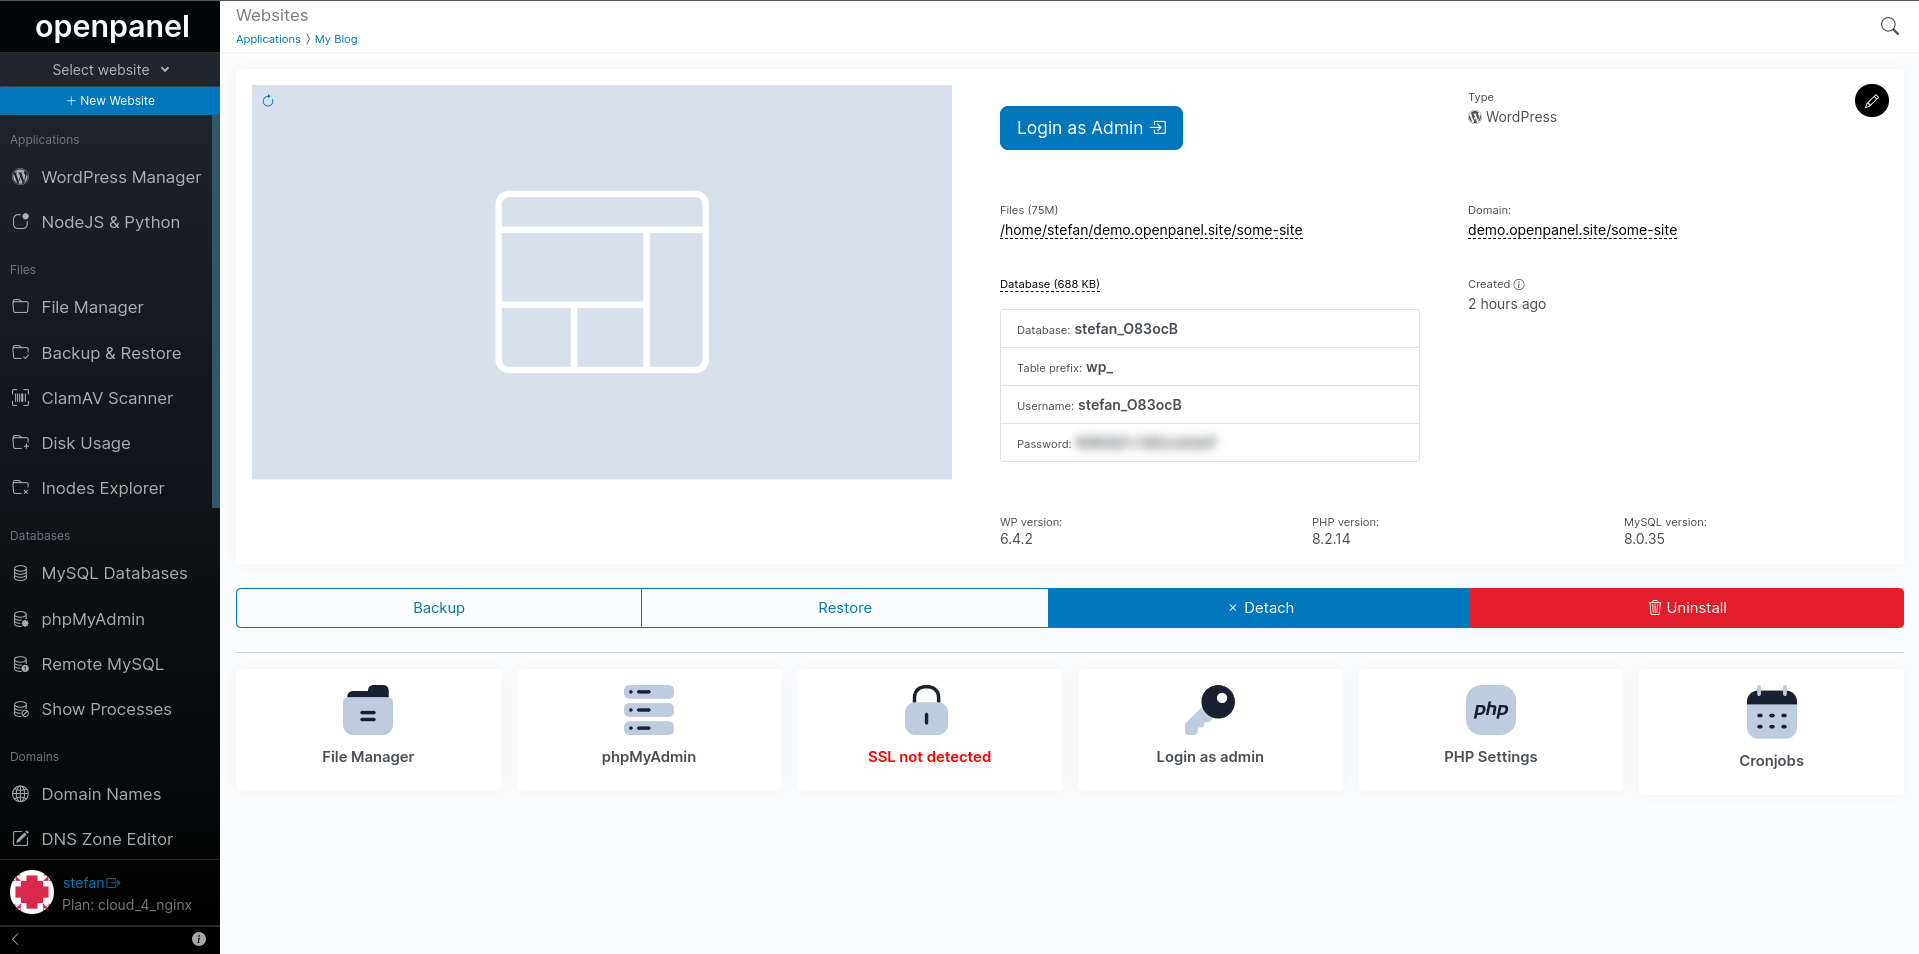Click the Applications breadcrumb link
Screen dimensions: 1919x954
click(x=268, y=39)
